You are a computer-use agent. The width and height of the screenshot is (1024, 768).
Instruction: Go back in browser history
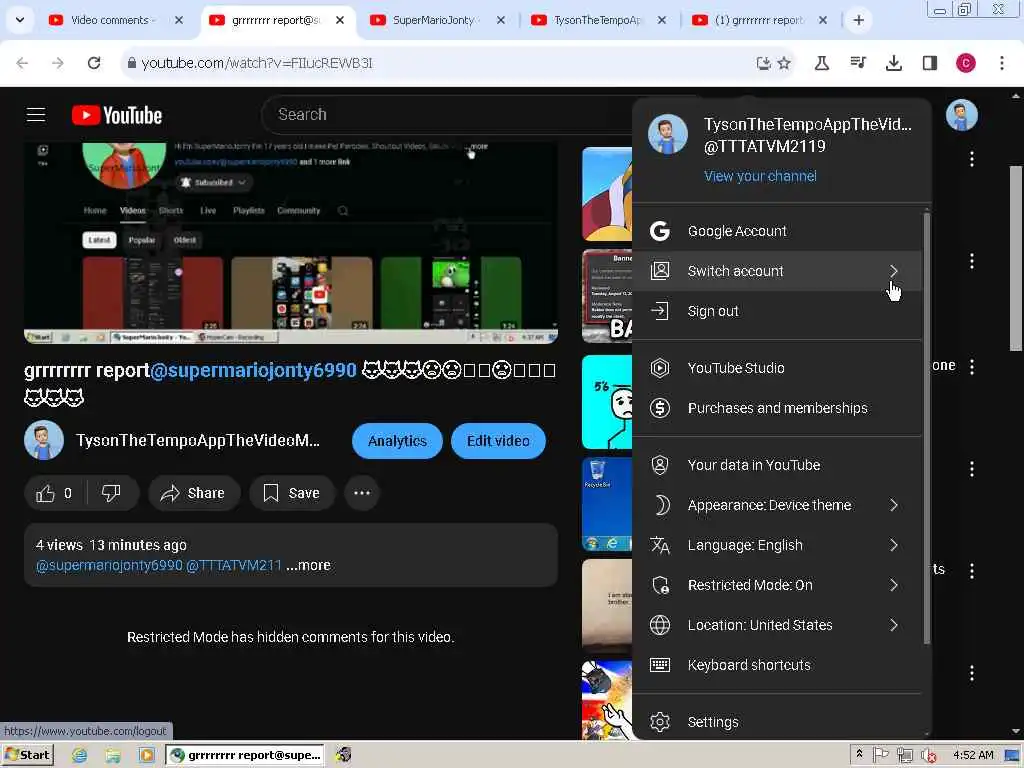coord(22,63)
